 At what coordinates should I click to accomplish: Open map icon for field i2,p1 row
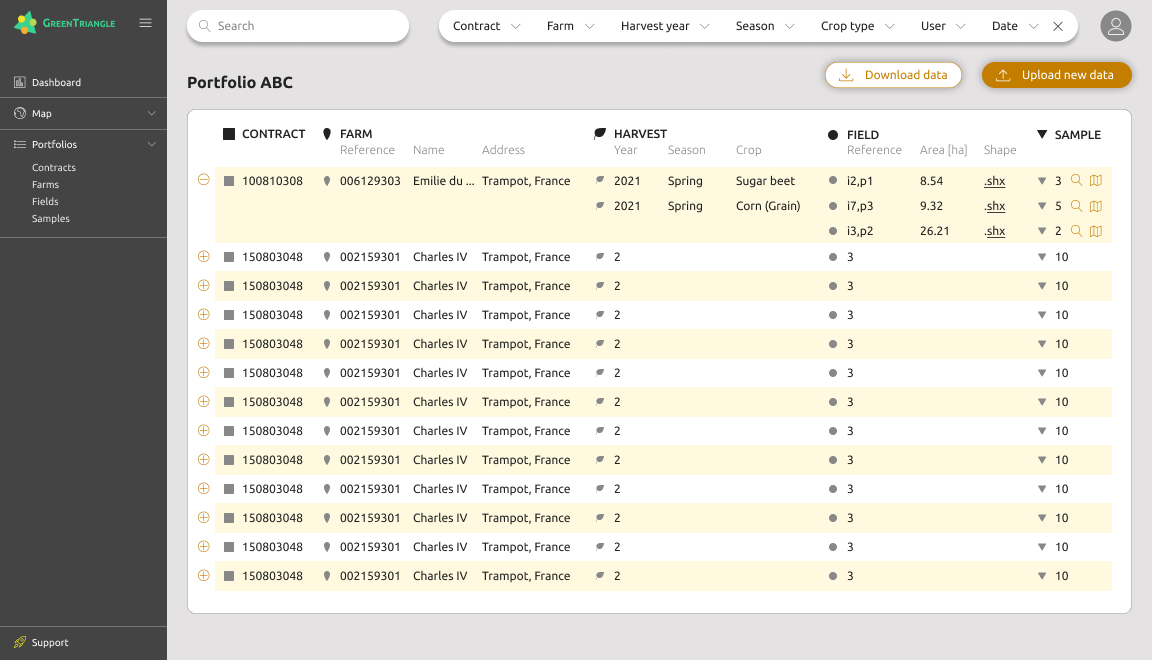(1096, 181)
